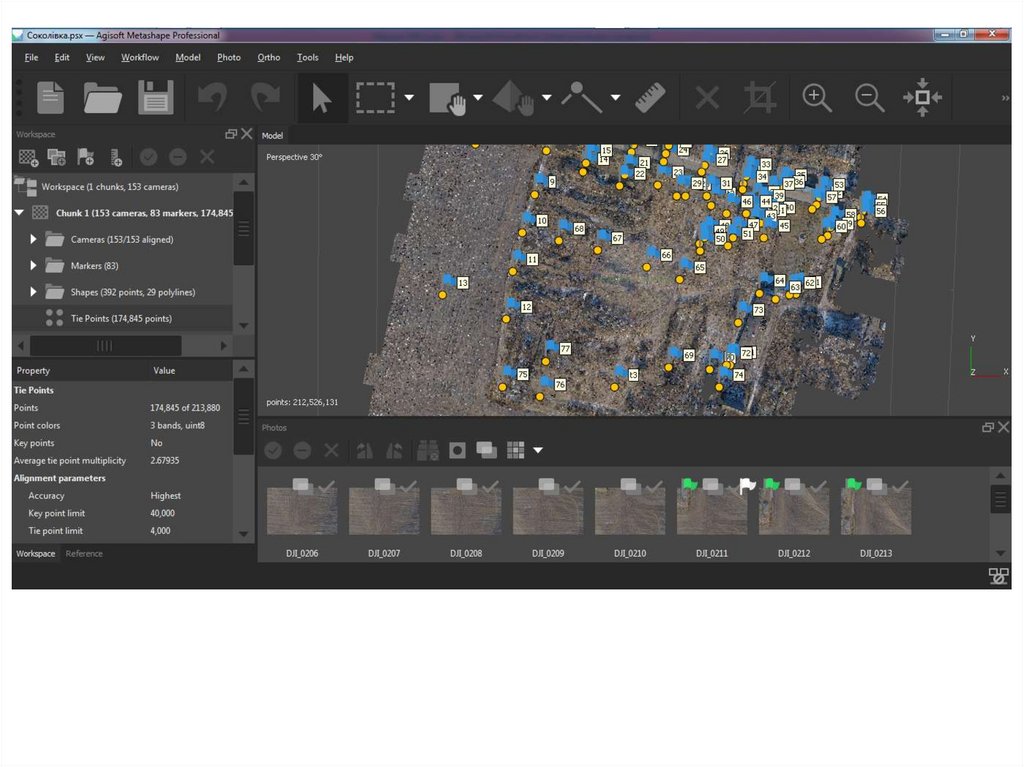Click the Save project floppy icon
This screenshot has width=1024, height=767.
(x=156, y=98)
